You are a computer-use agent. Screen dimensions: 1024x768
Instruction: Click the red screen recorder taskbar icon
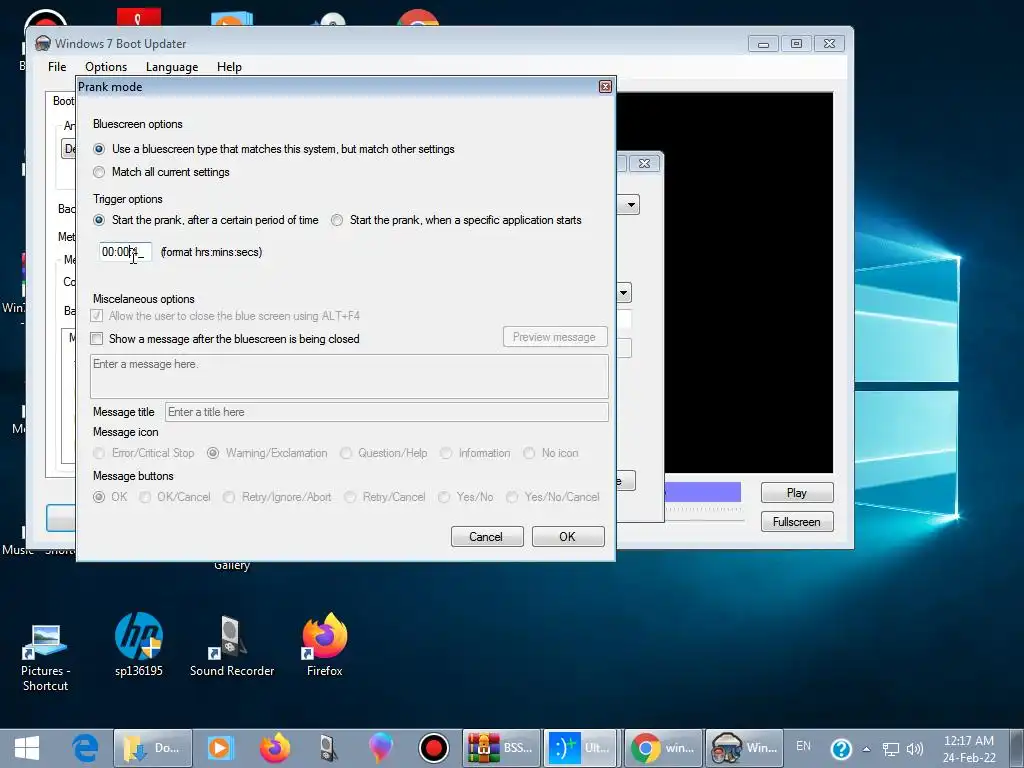pos(434,748)
